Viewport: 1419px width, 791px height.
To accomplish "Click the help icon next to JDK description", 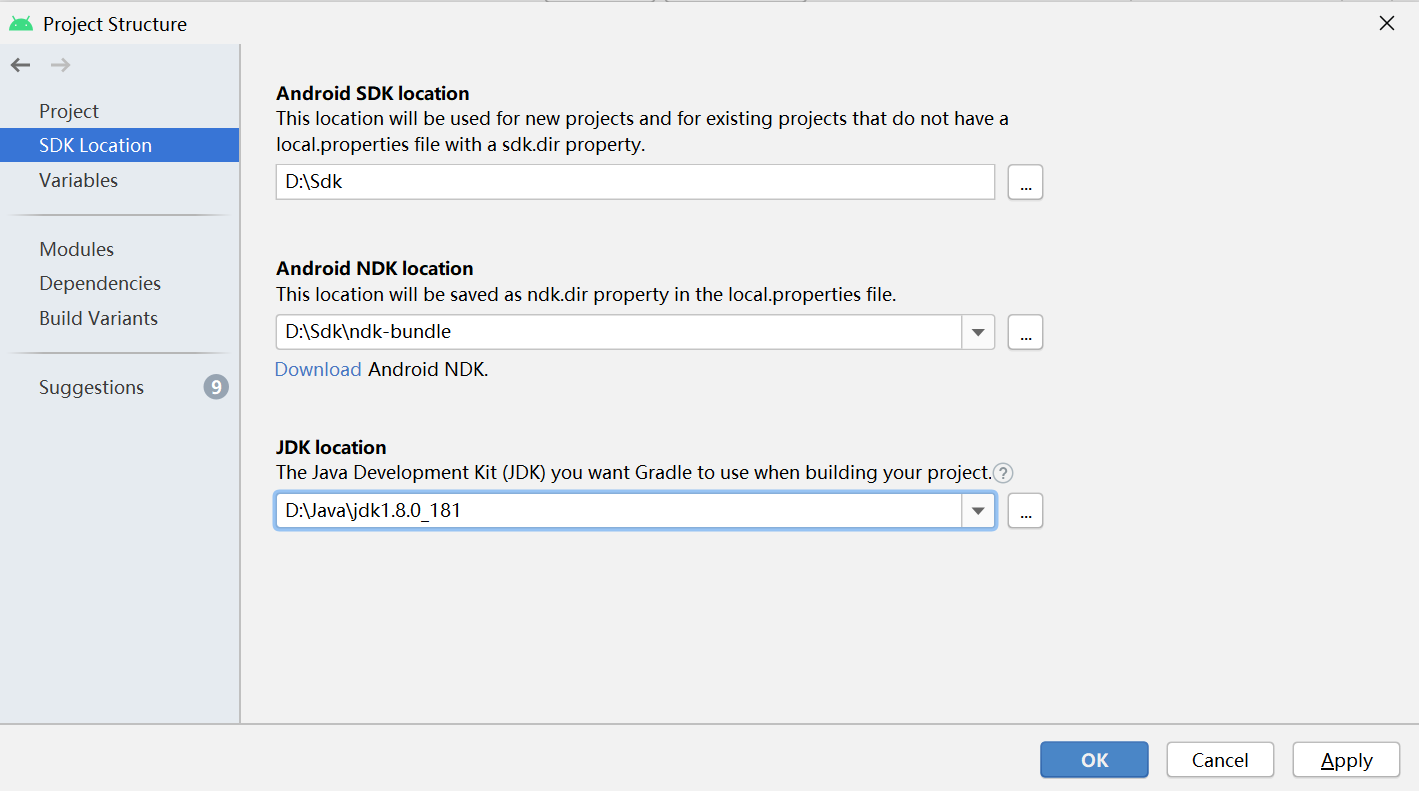I will (x=1002, y=472).
